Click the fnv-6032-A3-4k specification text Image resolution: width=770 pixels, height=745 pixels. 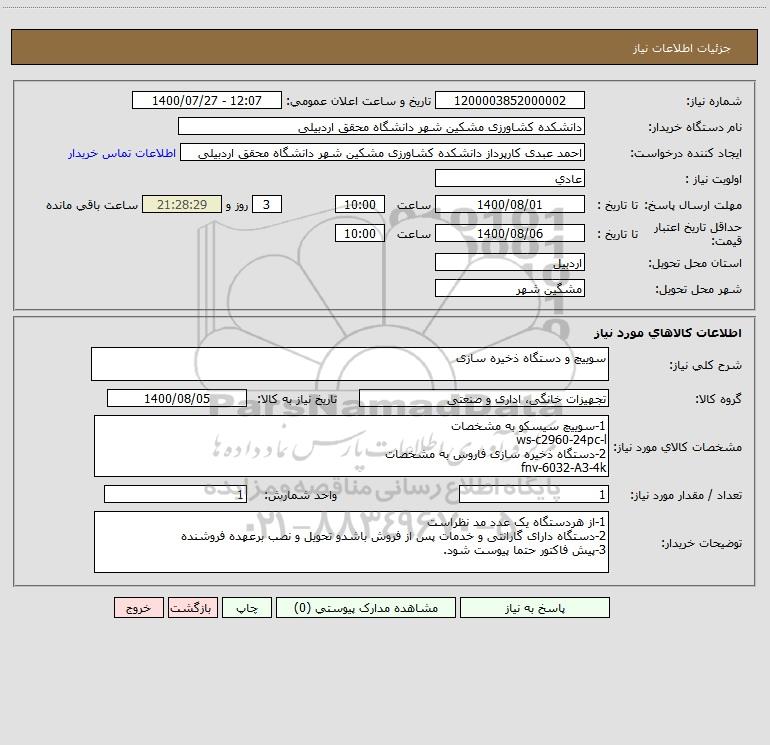coord(564,468)
